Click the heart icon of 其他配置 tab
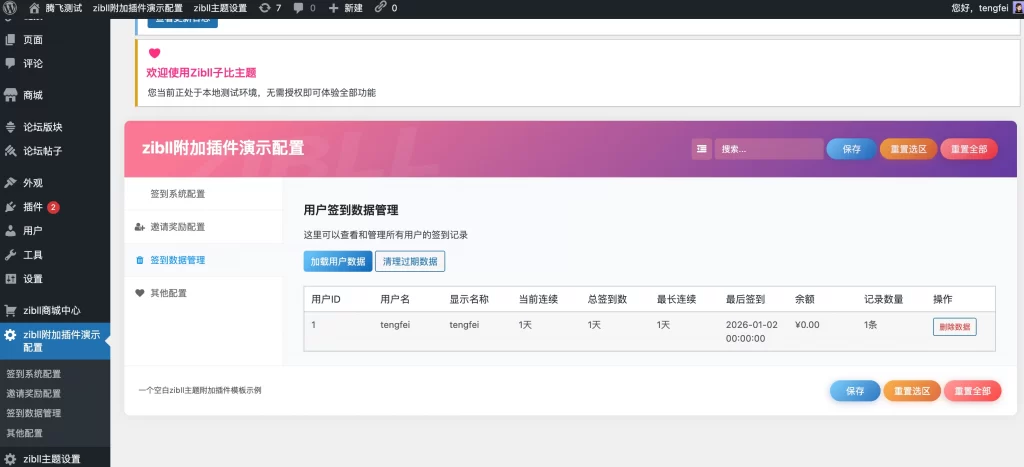1024x467 pixels. click(139, 293)
